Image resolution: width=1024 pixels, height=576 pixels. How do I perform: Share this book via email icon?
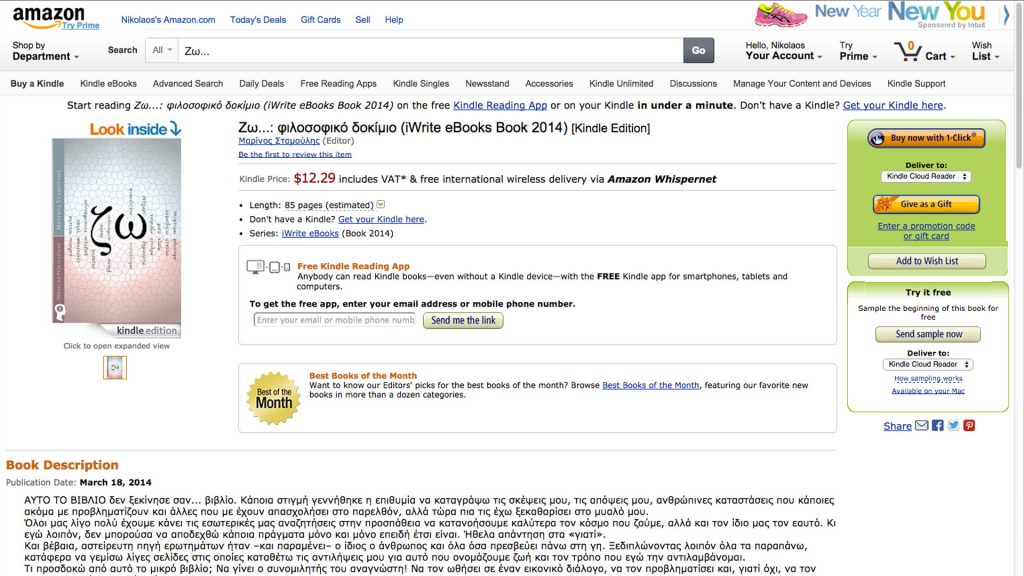click(x=921, y=425)
